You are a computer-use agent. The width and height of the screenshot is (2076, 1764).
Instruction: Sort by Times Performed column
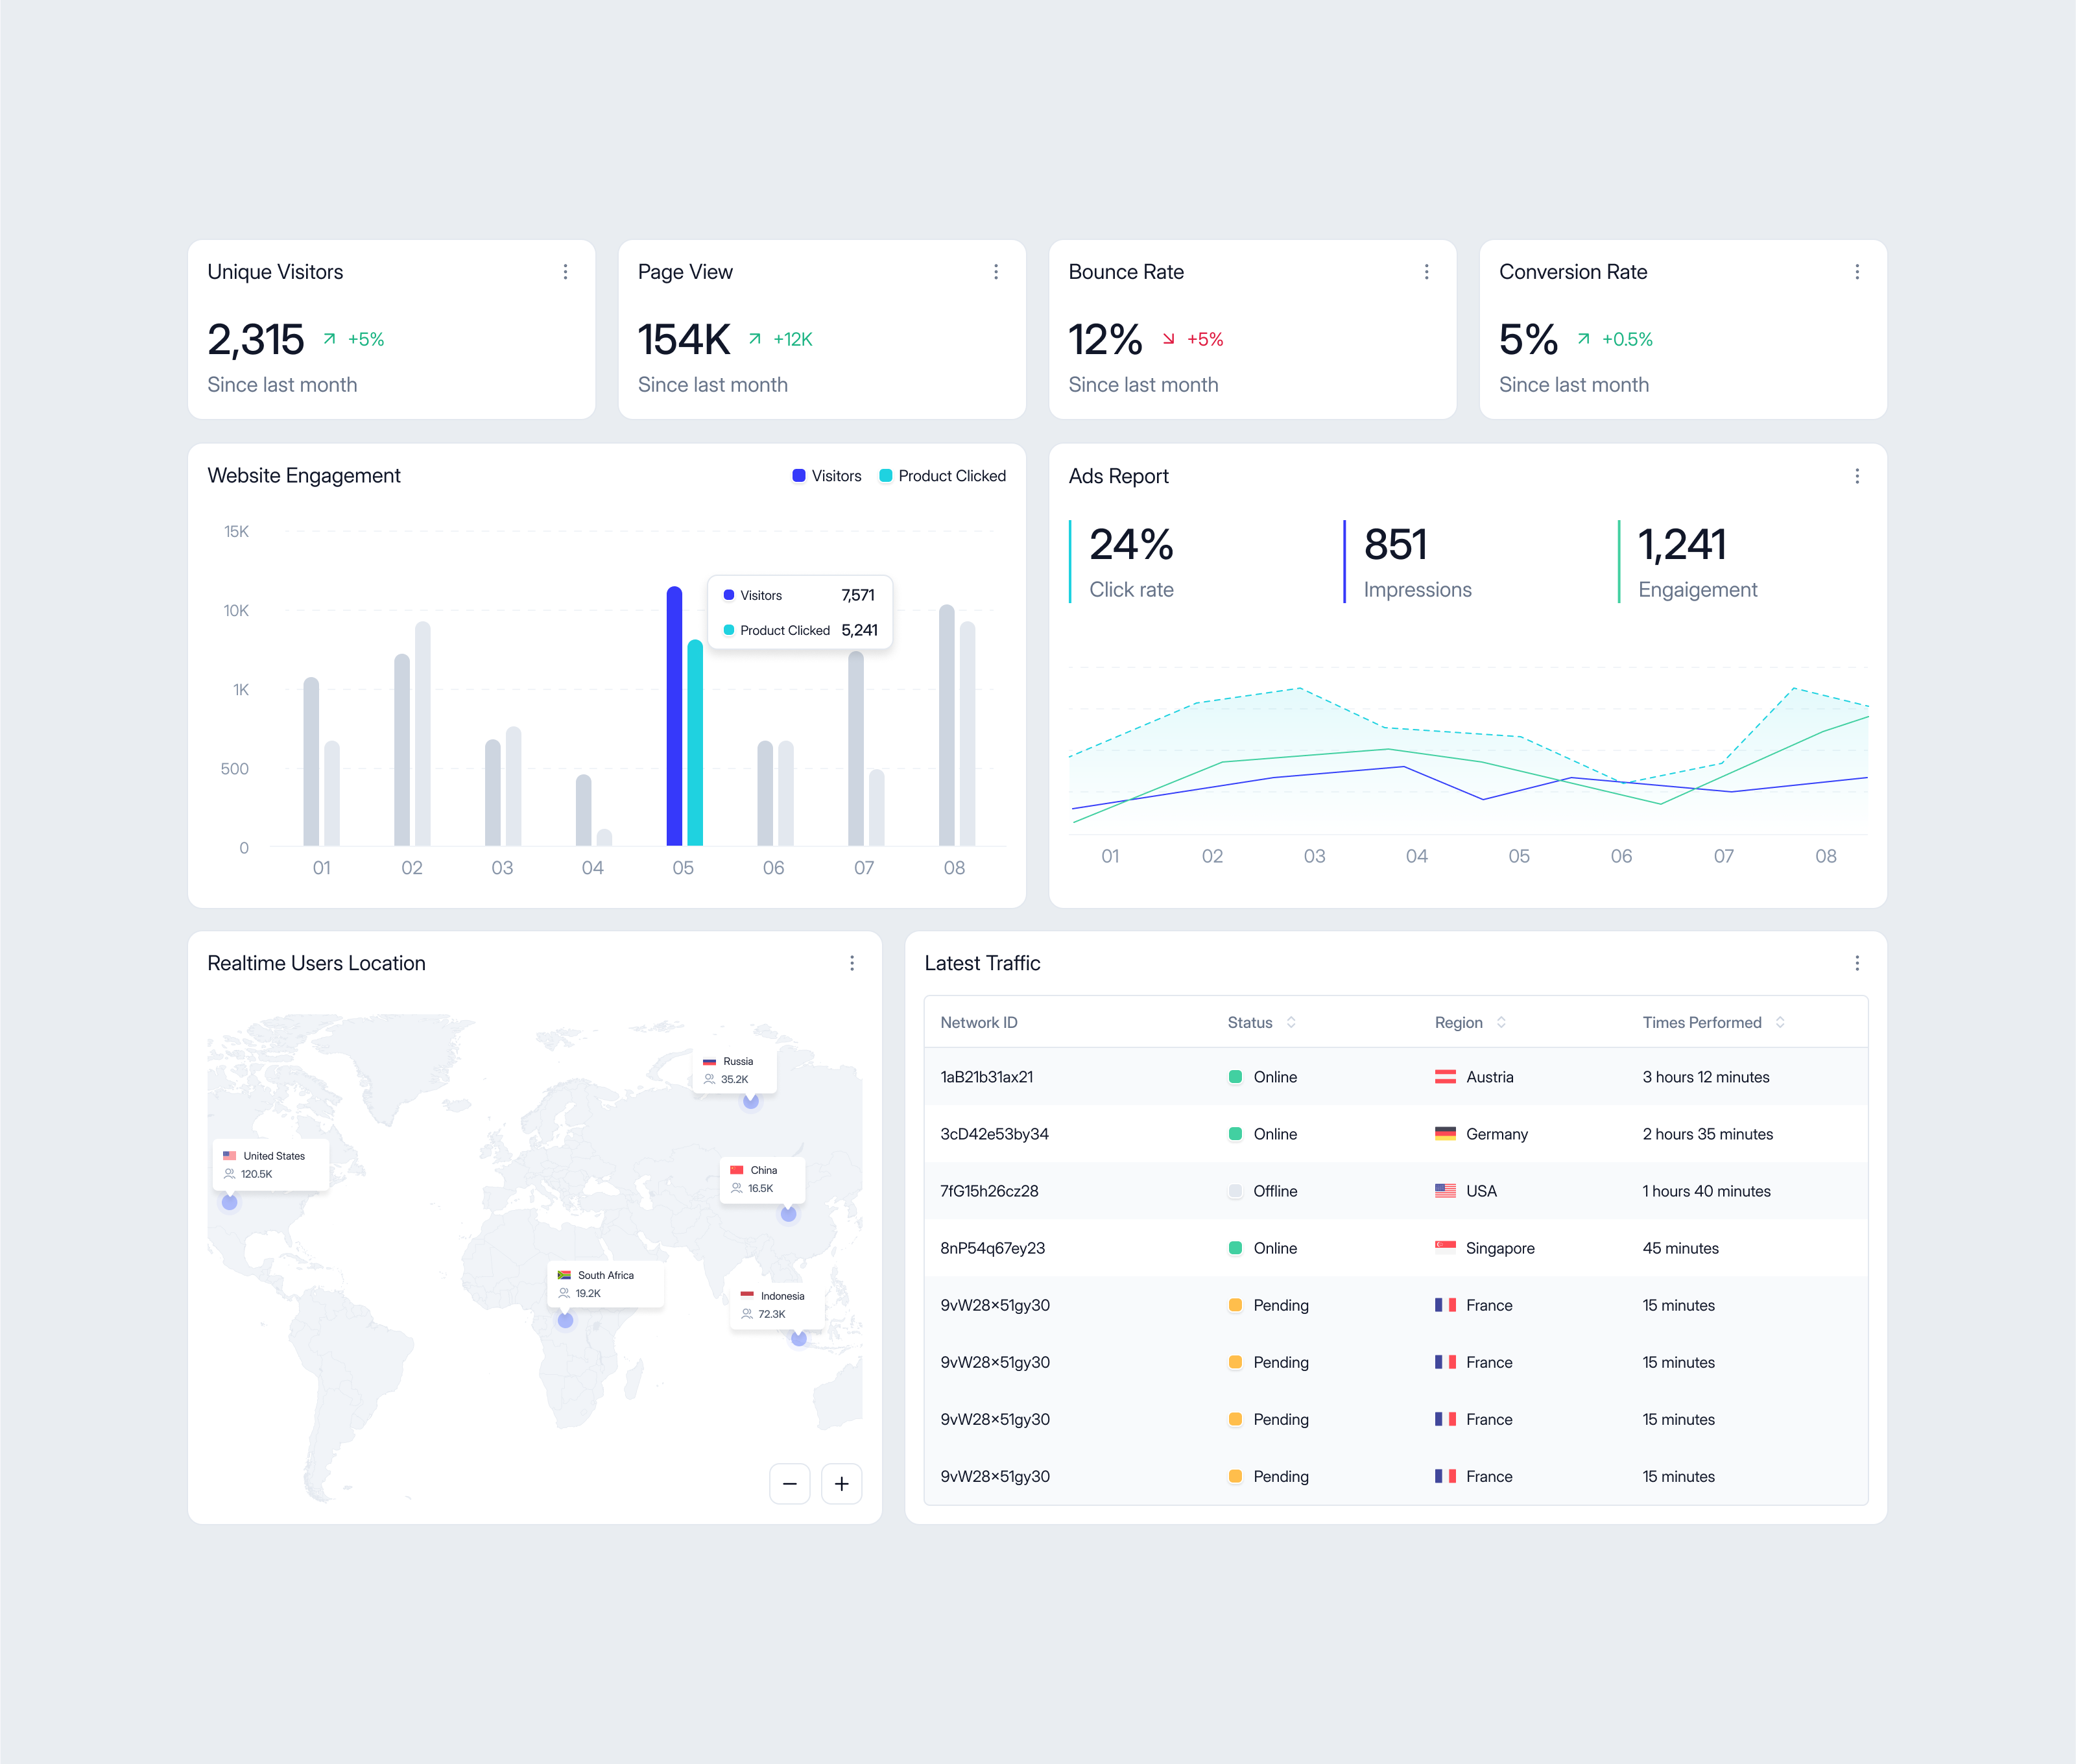tap(1780, 1022)
